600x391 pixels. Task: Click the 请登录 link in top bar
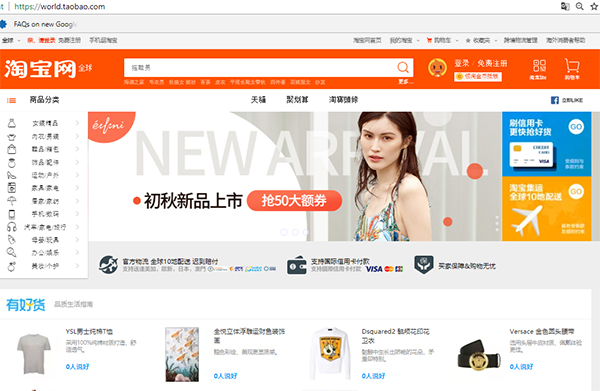click(x=47, y=41)
